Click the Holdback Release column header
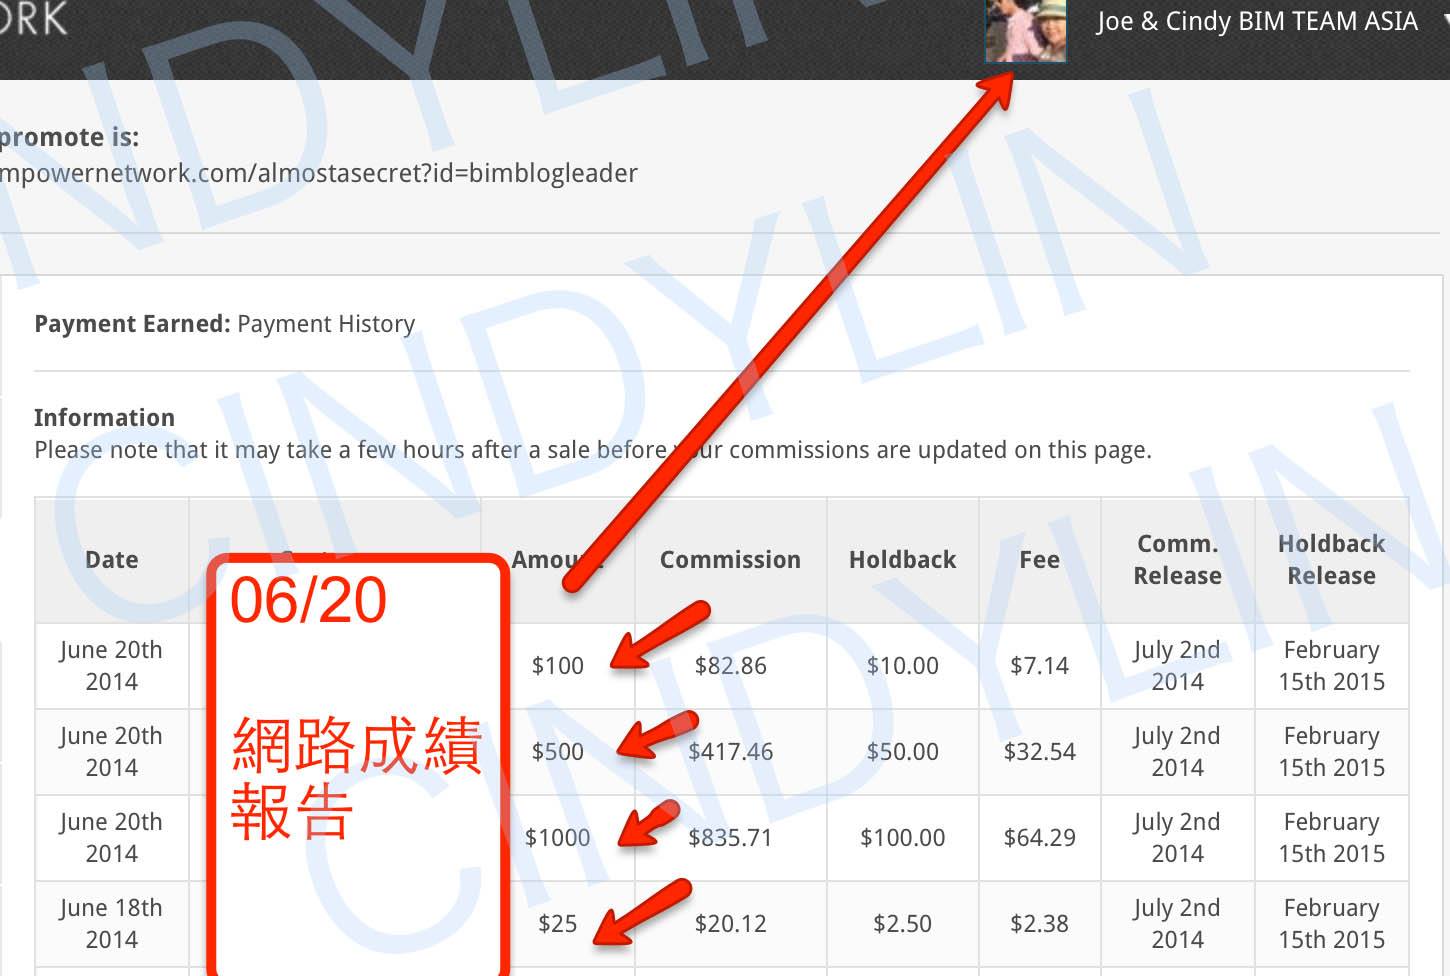1450x976 pixels. click(1331, 560)
